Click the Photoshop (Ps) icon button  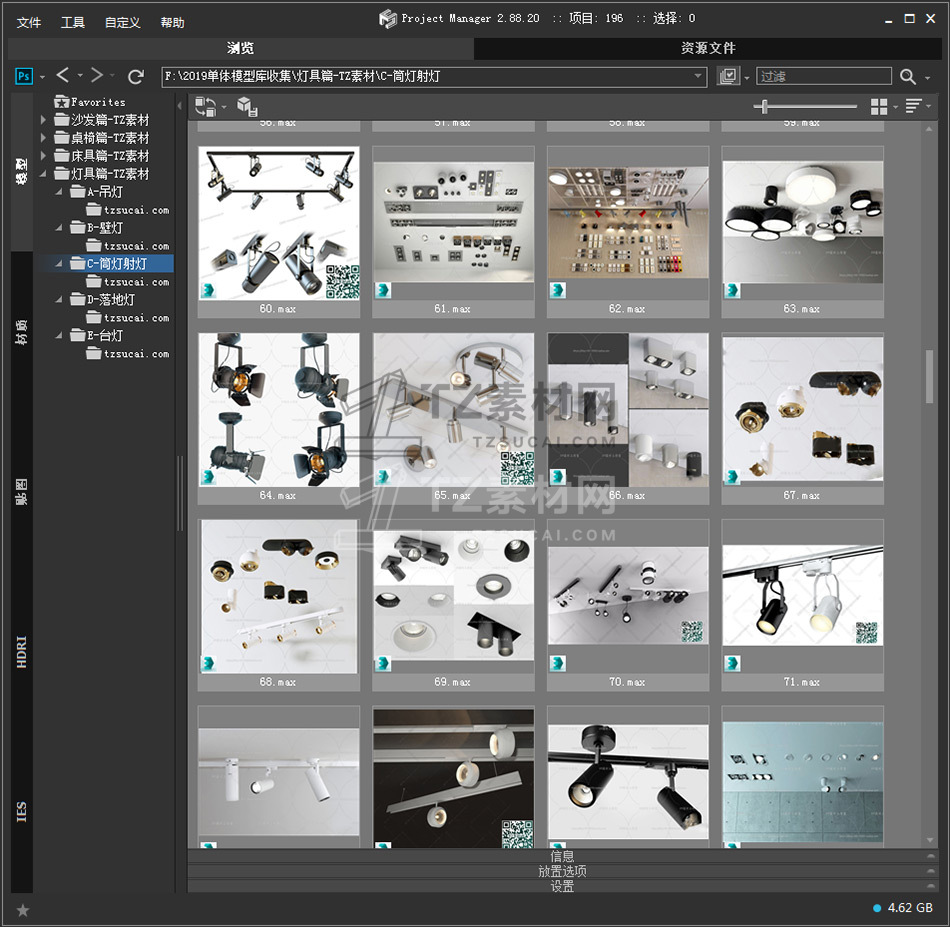(24, 76)
